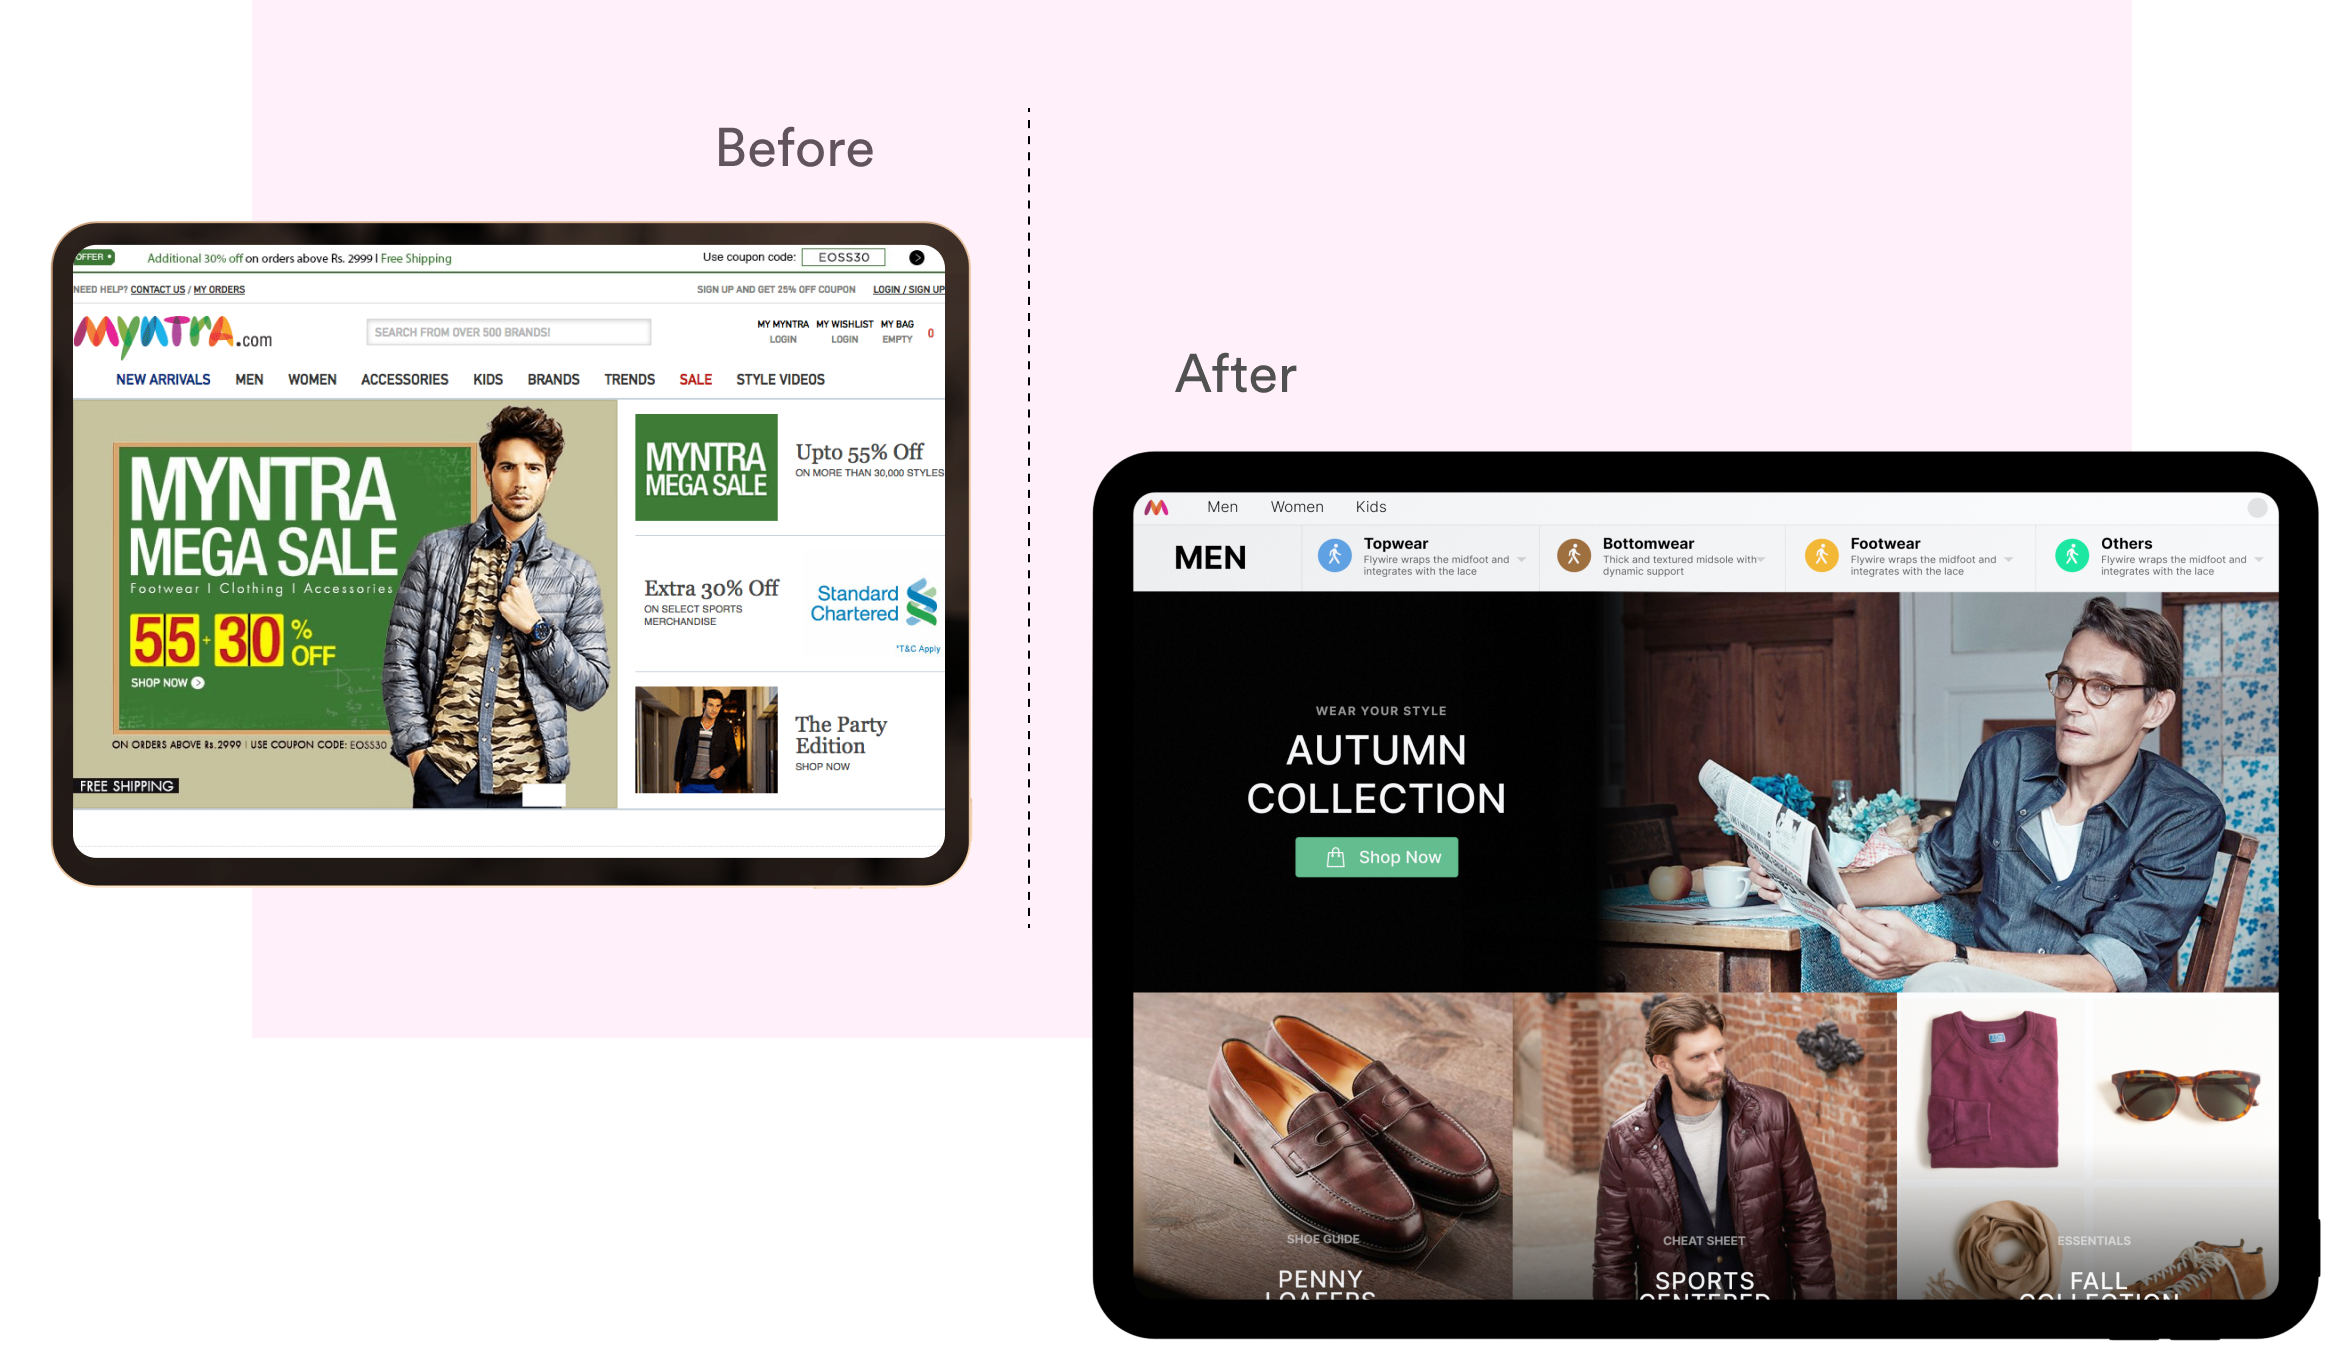
Task: Expand Bottomwear dropdown description chevron
Action: [1767, 560]
